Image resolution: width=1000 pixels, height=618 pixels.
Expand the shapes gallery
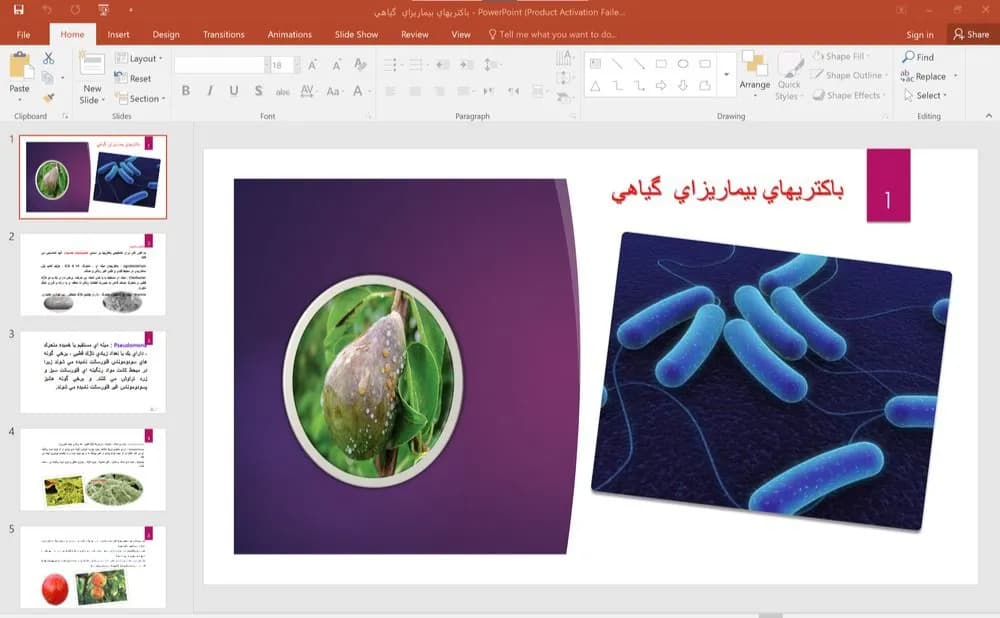(726, 75)
